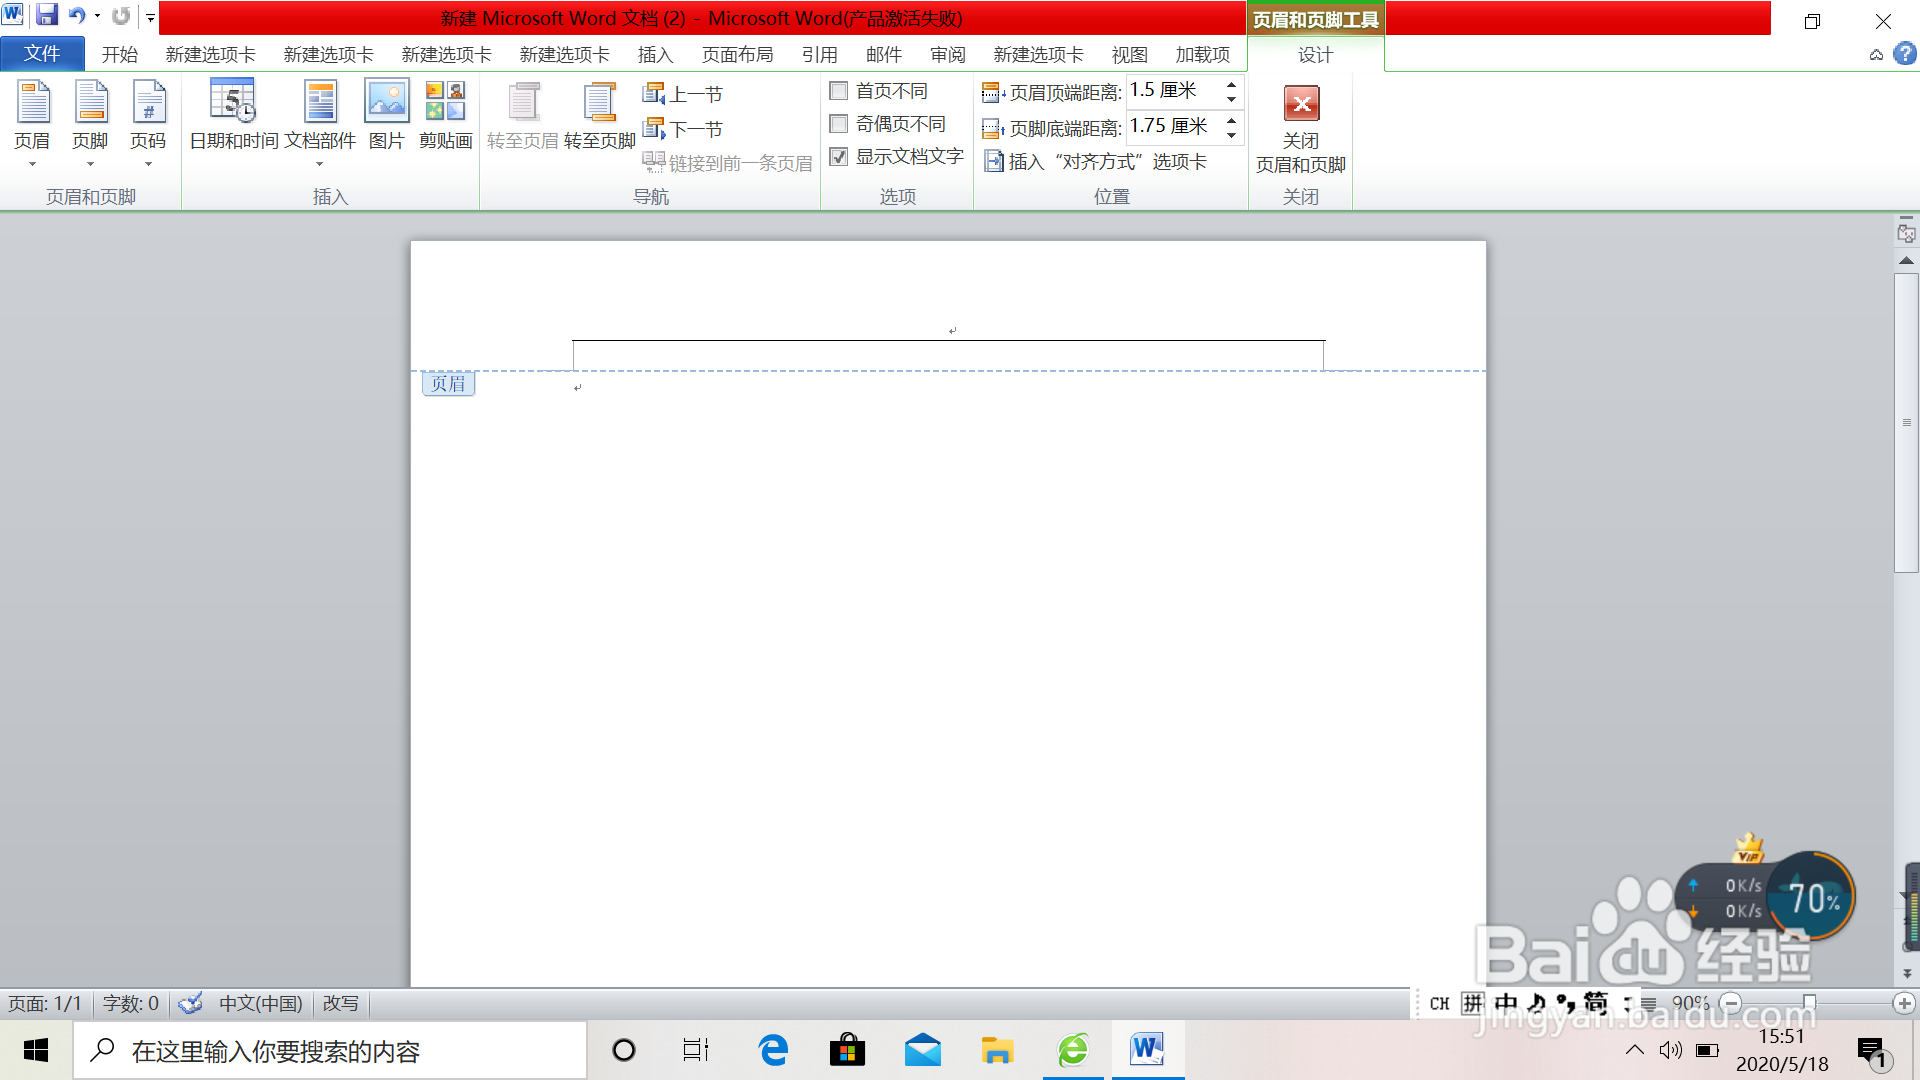Open Microsoft Store from taskbar

click(847, 1050)
